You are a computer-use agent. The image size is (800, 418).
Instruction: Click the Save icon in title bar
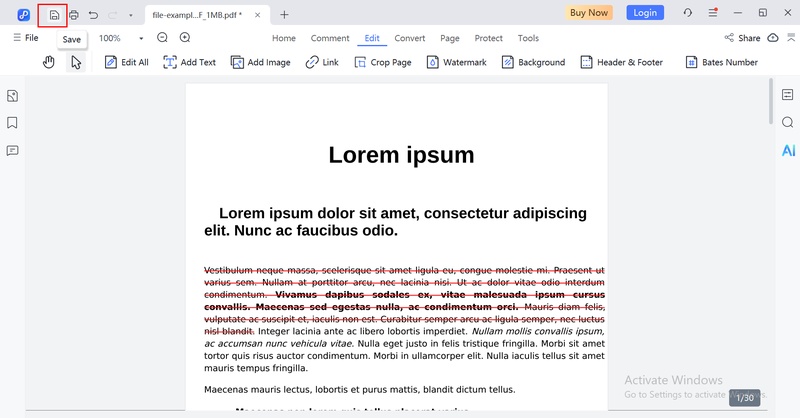pos(54,15)
